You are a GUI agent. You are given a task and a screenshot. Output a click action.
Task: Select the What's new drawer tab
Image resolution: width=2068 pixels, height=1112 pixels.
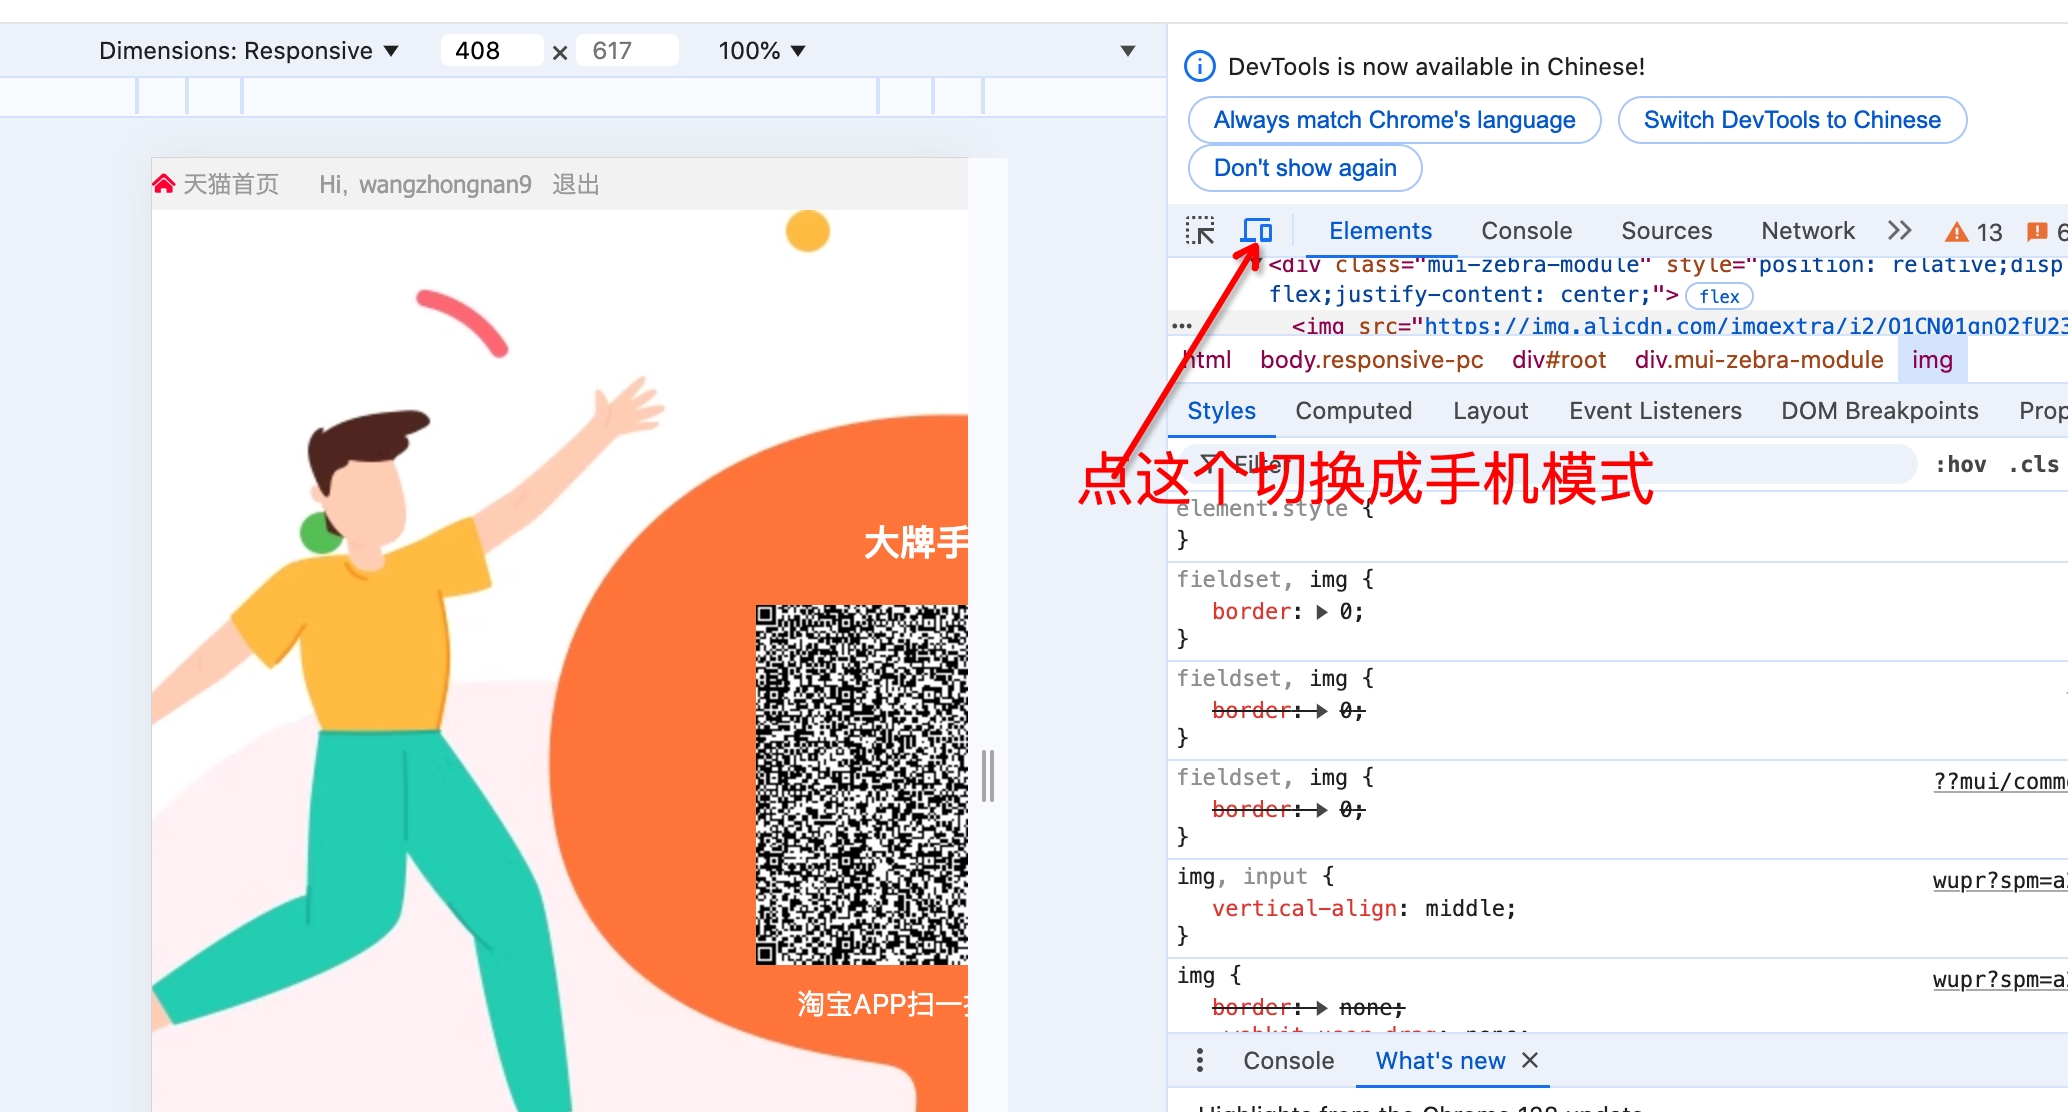pyautogui.click(x=1440, y=1060)
